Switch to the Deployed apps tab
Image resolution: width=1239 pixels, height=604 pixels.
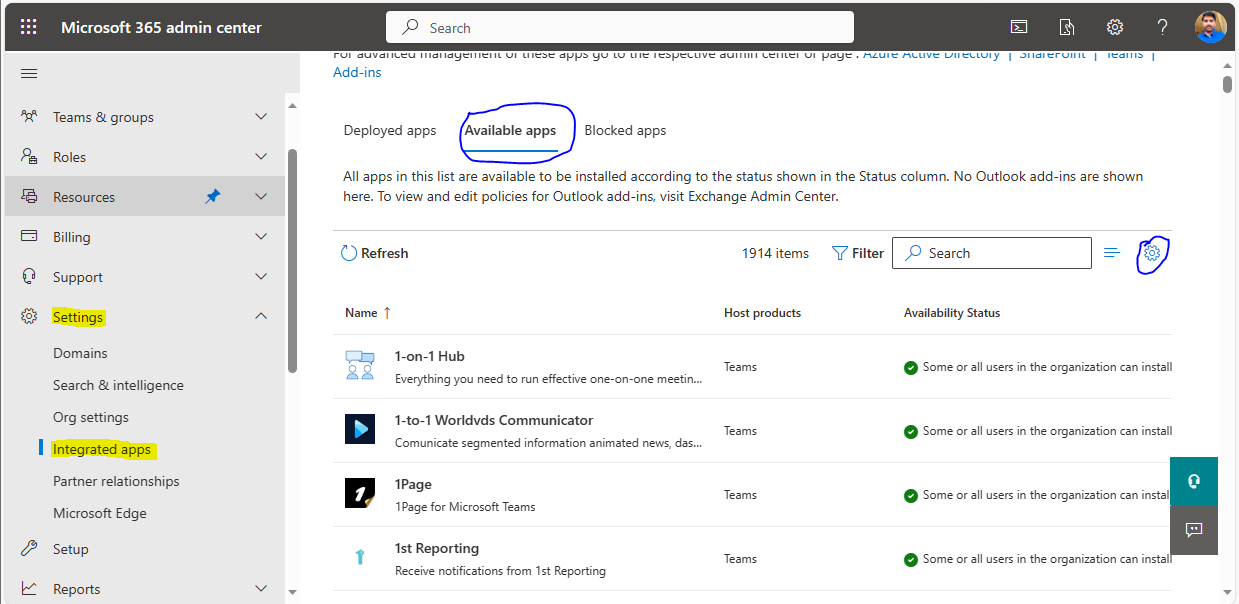[389, 130]
